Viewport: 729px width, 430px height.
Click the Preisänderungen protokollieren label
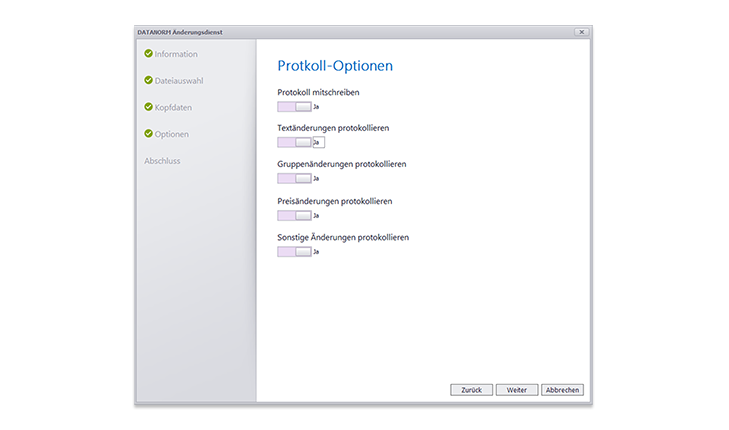pos(335,201)
